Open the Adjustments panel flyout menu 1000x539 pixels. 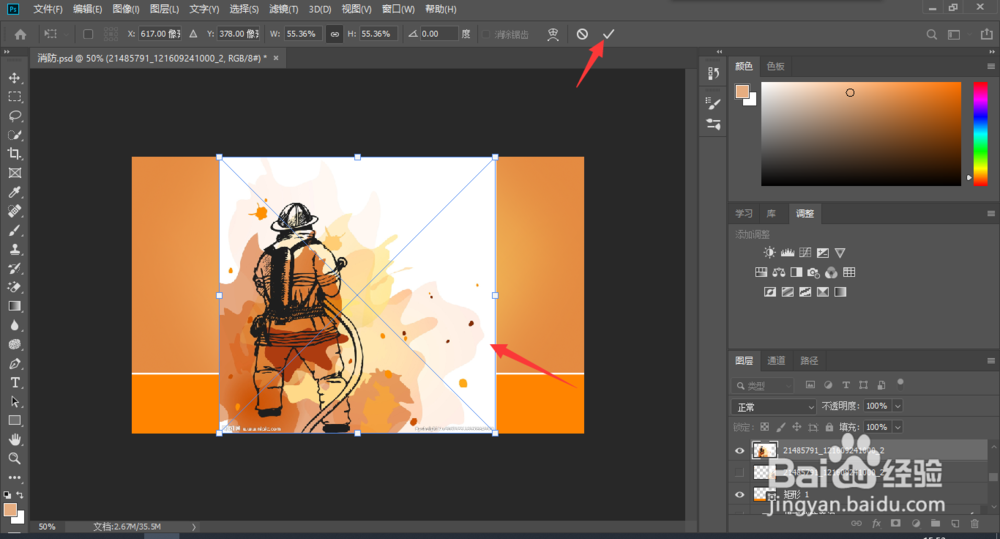coord(991,214)
